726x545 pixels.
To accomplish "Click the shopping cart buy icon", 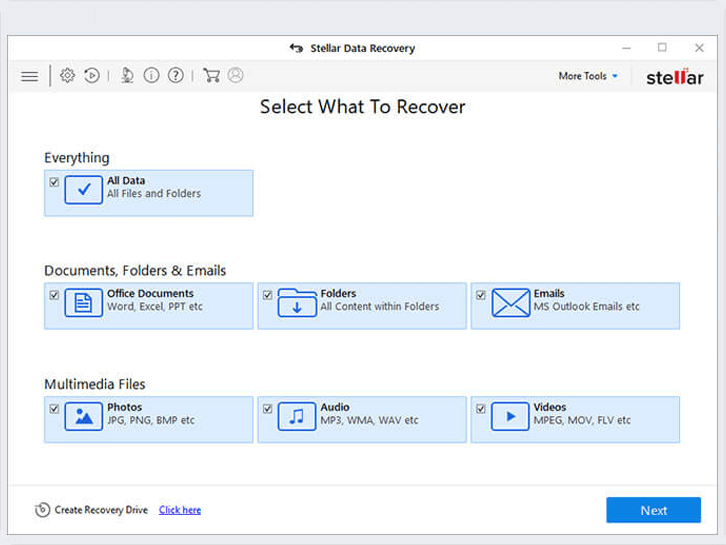I will [x=211, y=75].
